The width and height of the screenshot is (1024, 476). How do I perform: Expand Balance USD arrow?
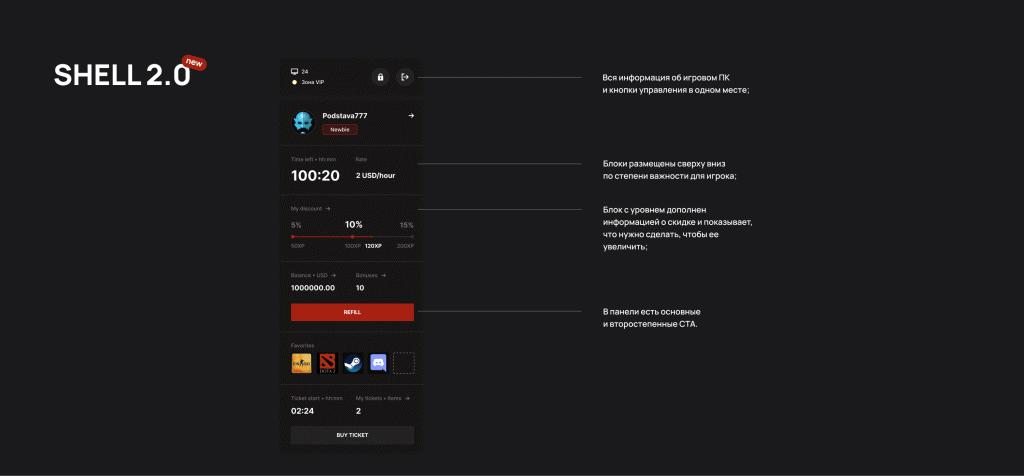[x=334, y=274]
